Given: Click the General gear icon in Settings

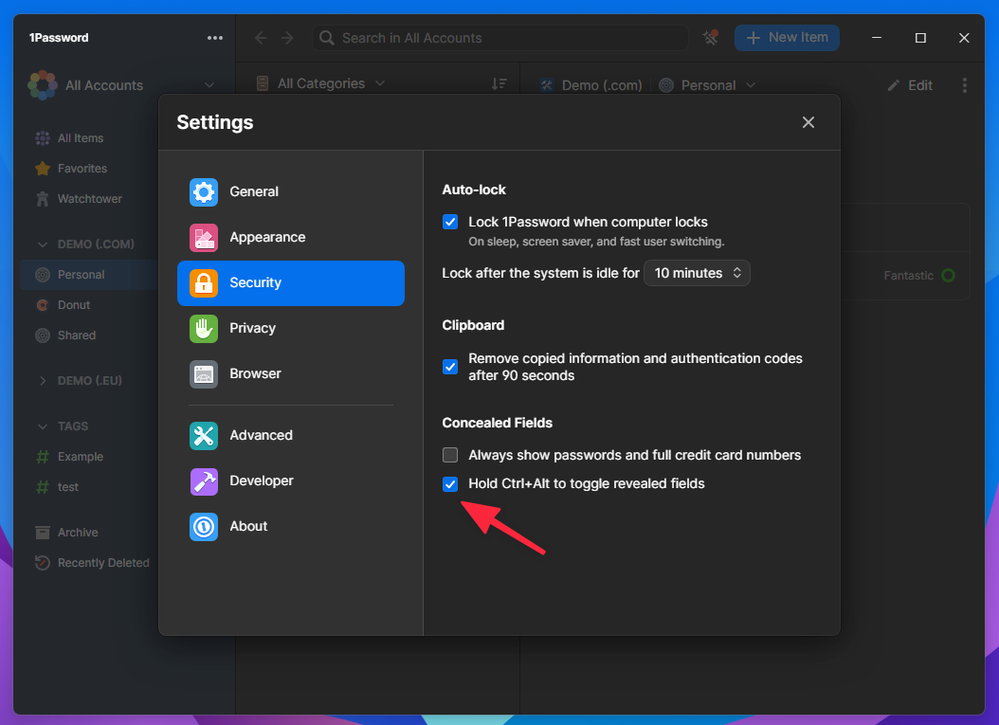Looking at the screenshot, I should click(x=204, y=192).
